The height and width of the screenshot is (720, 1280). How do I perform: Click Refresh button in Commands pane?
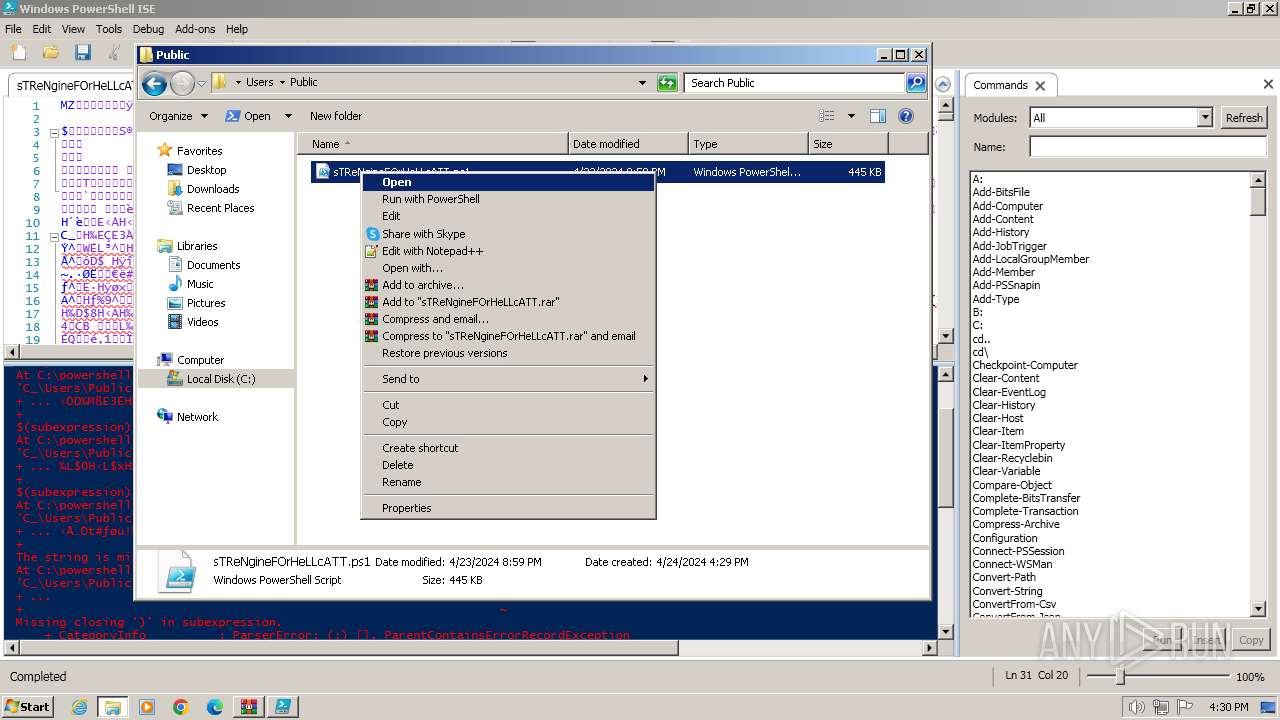click(x=1244, y=118)
